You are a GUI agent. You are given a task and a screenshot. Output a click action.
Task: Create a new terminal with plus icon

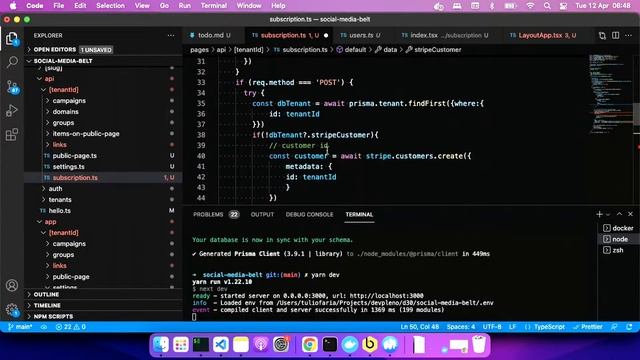click(599, 214)
